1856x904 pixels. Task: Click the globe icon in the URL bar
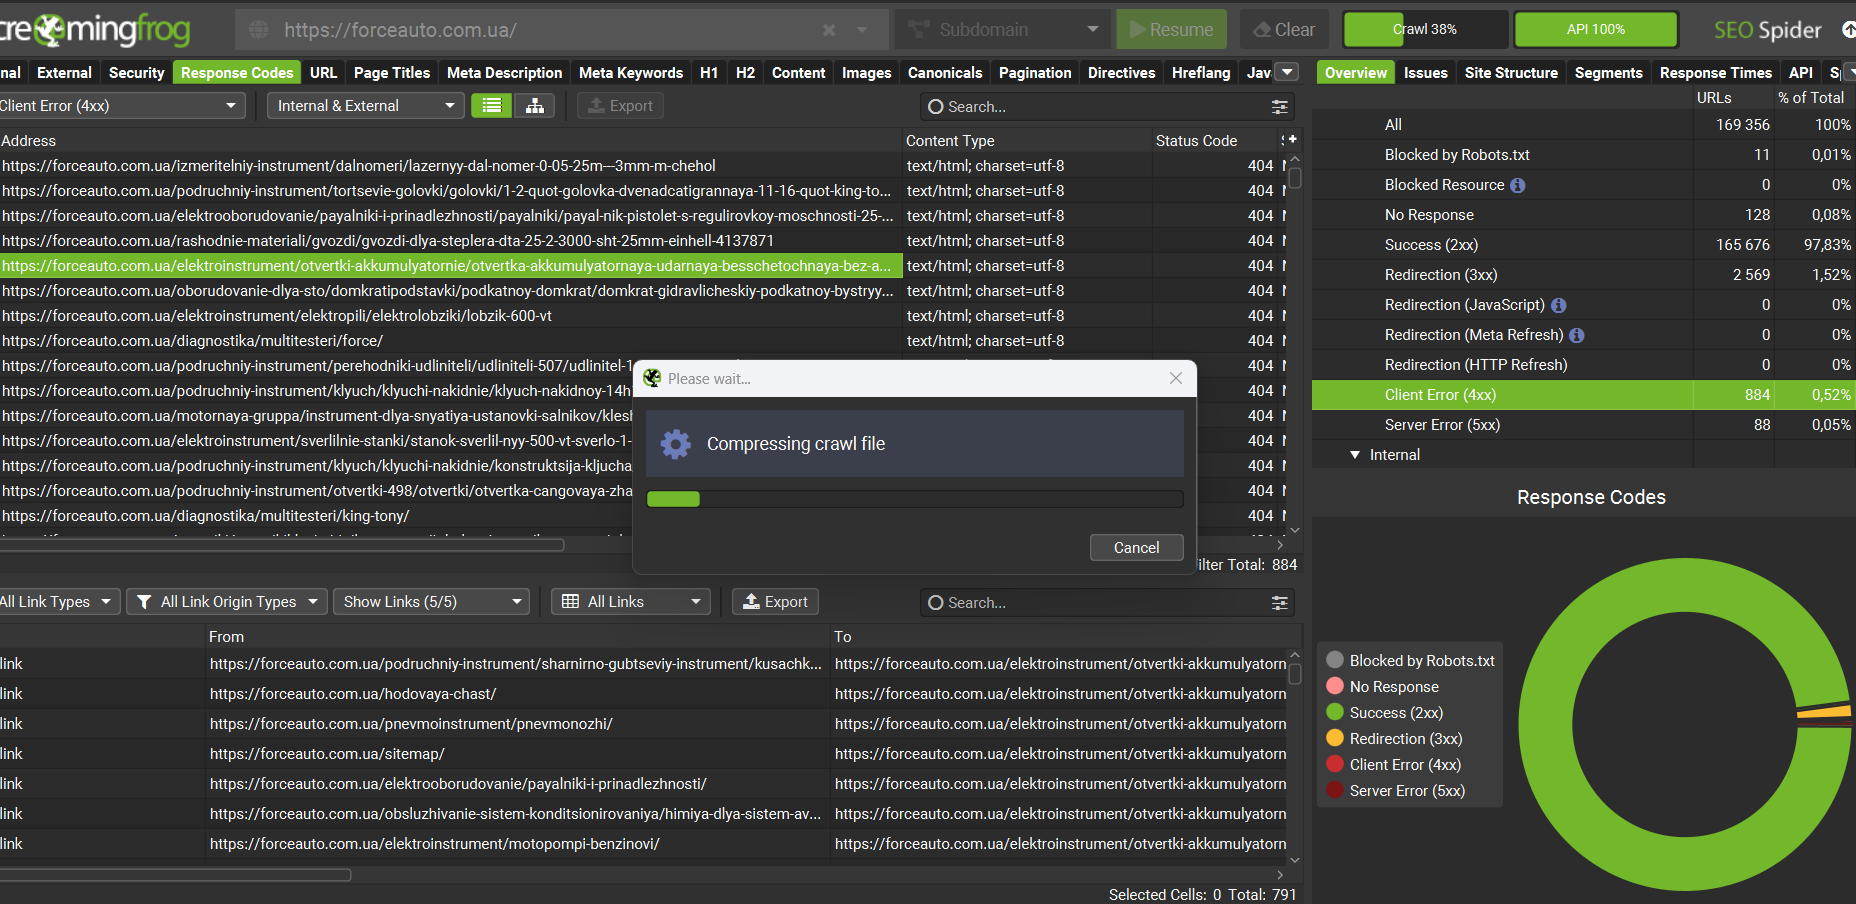(x=259, y=30)
